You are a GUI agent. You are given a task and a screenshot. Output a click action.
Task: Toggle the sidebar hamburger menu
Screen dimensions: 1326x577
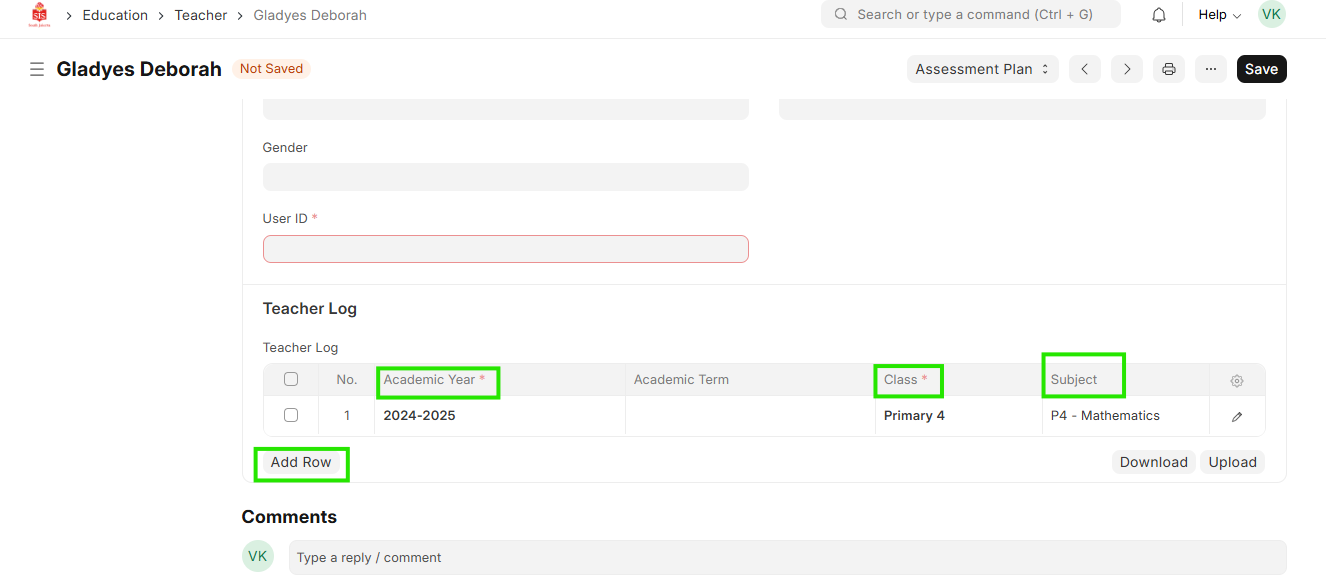[x=37, y=69]
